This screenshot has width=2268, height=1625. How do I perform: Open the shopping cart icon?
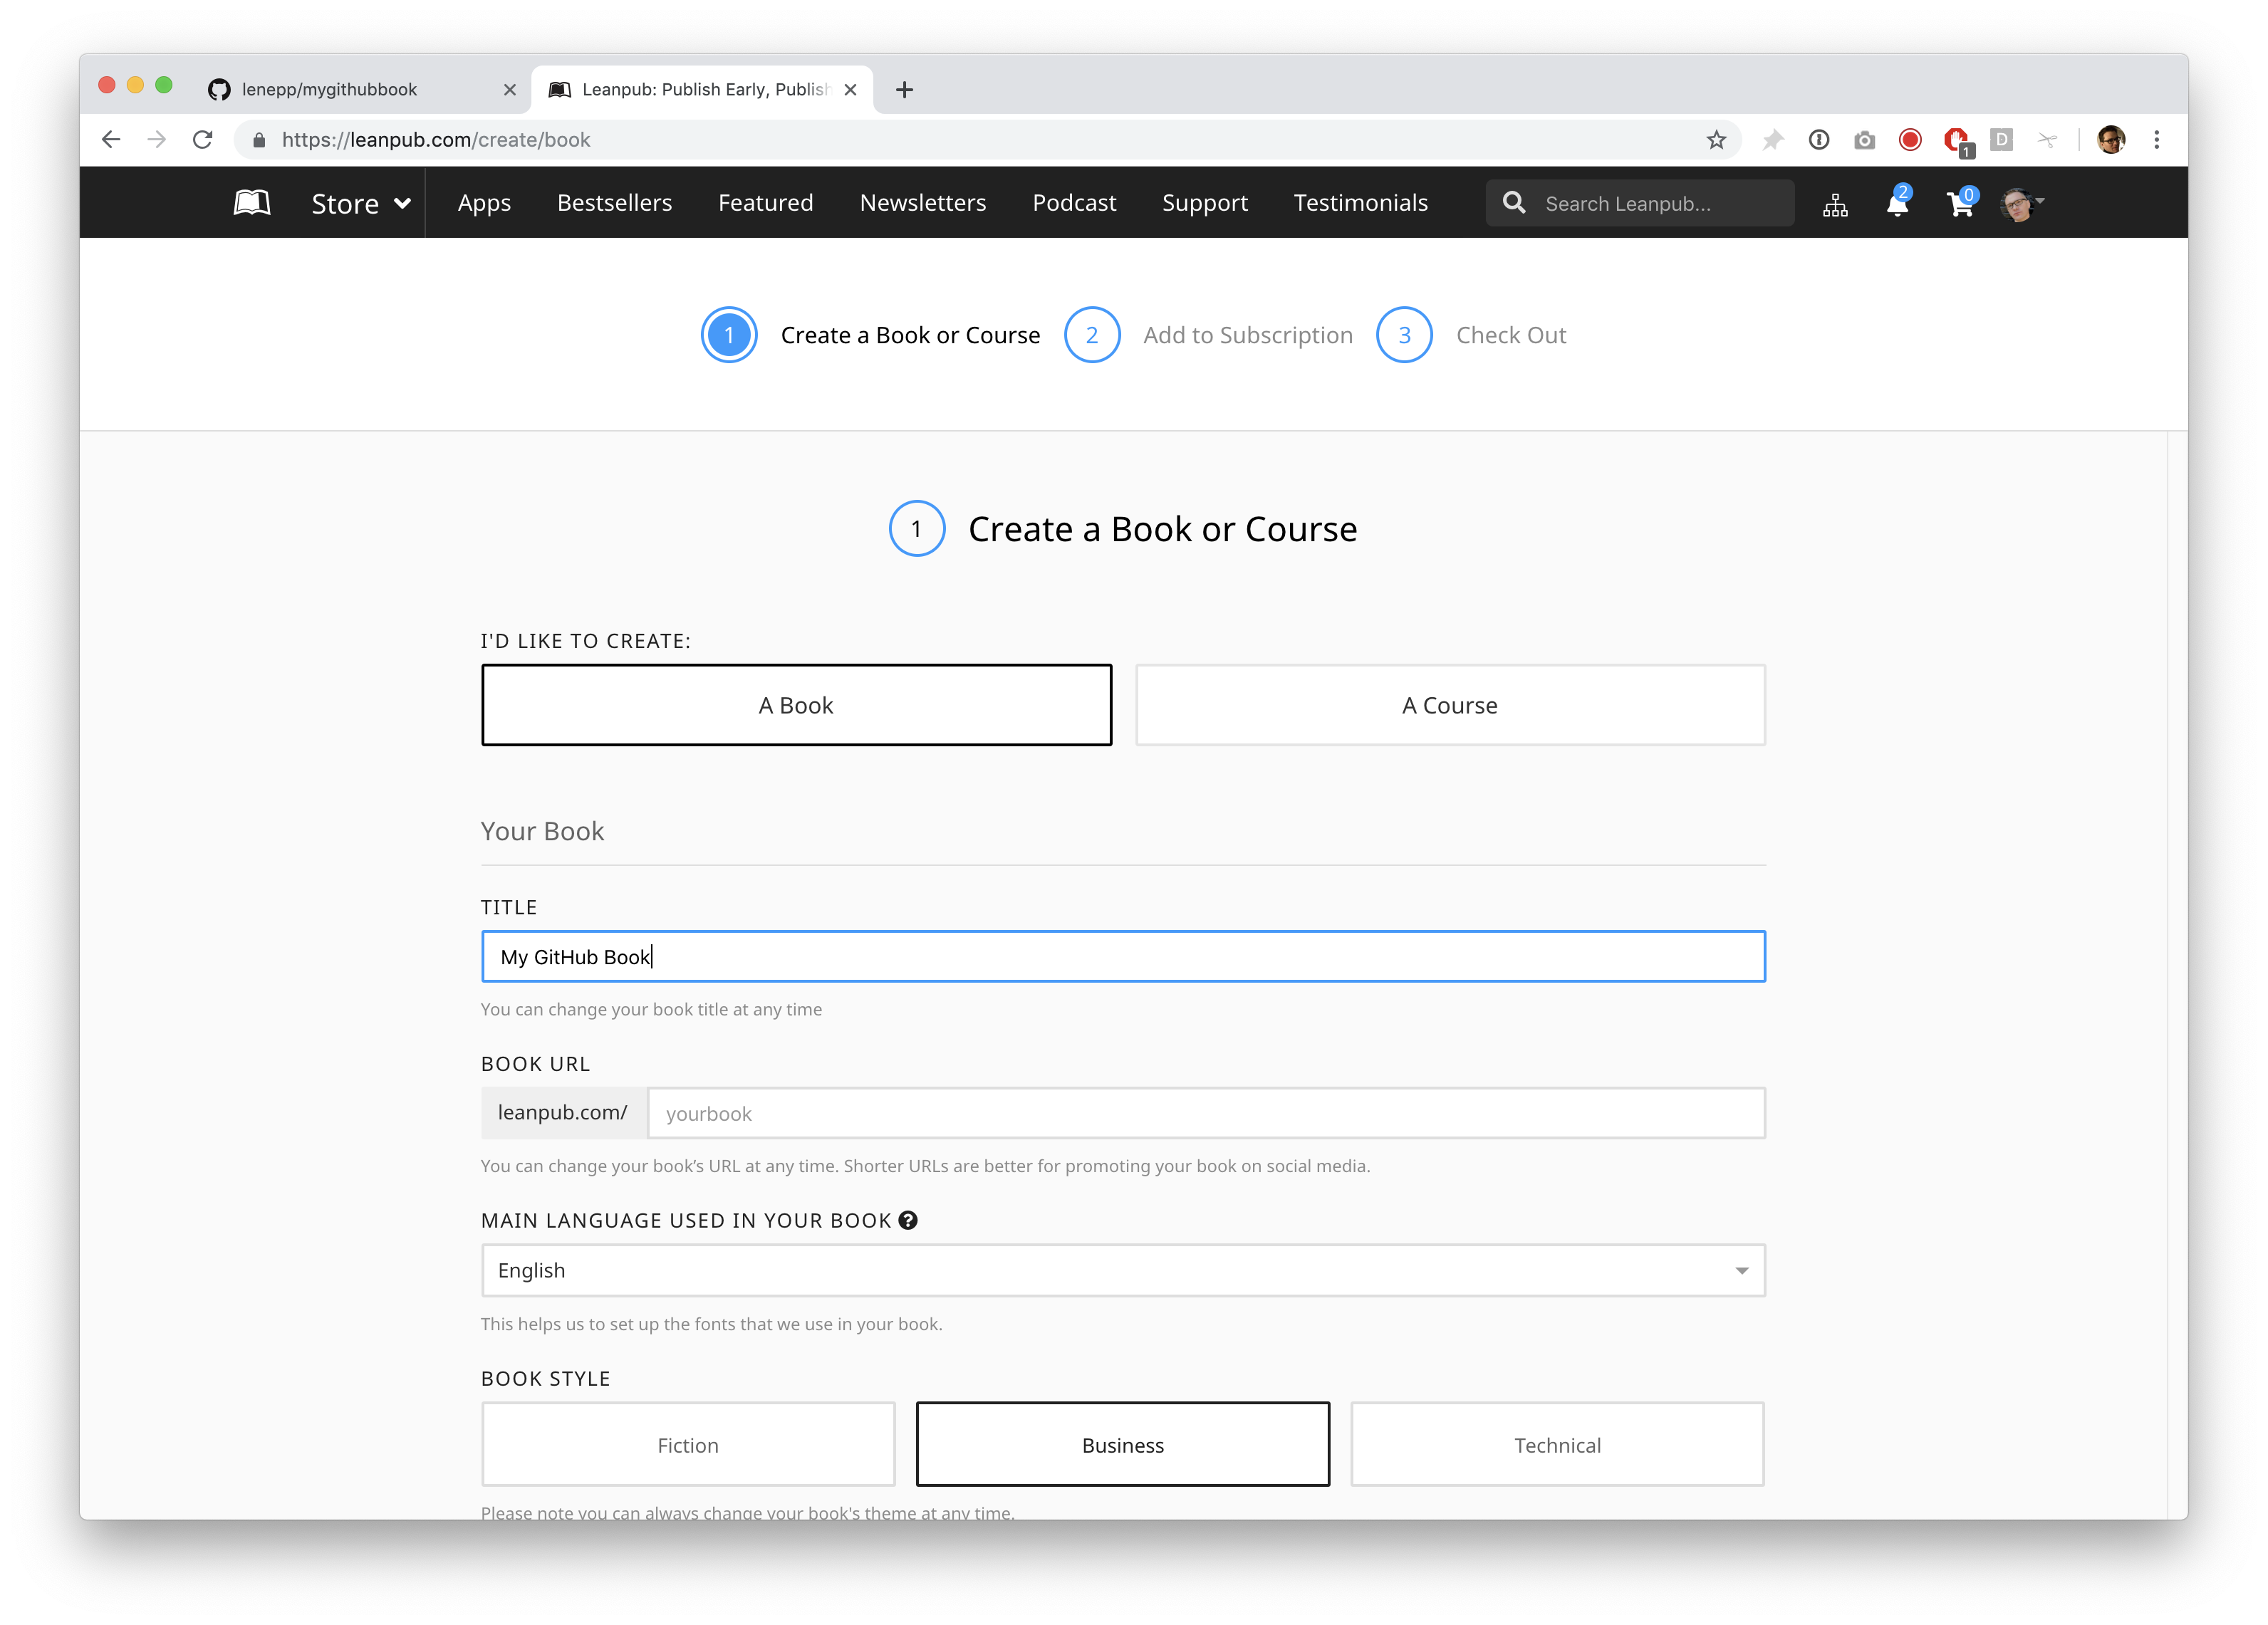1961,203
